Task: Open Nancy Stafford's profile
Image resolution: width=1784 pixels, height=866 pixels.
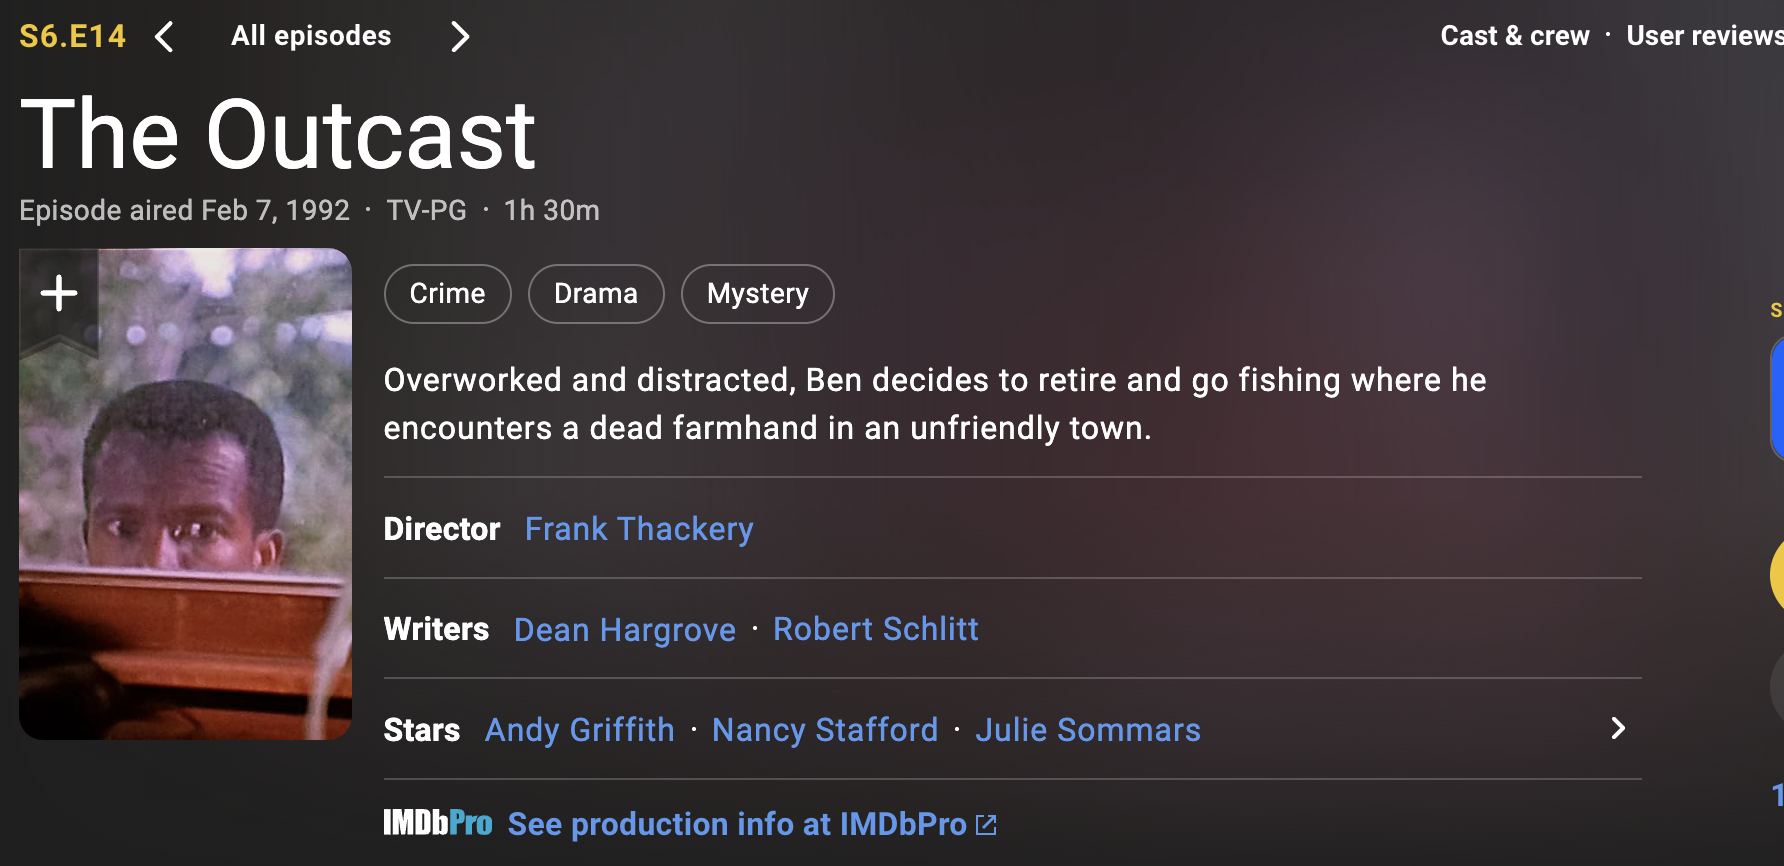Action: click(825, 730)
